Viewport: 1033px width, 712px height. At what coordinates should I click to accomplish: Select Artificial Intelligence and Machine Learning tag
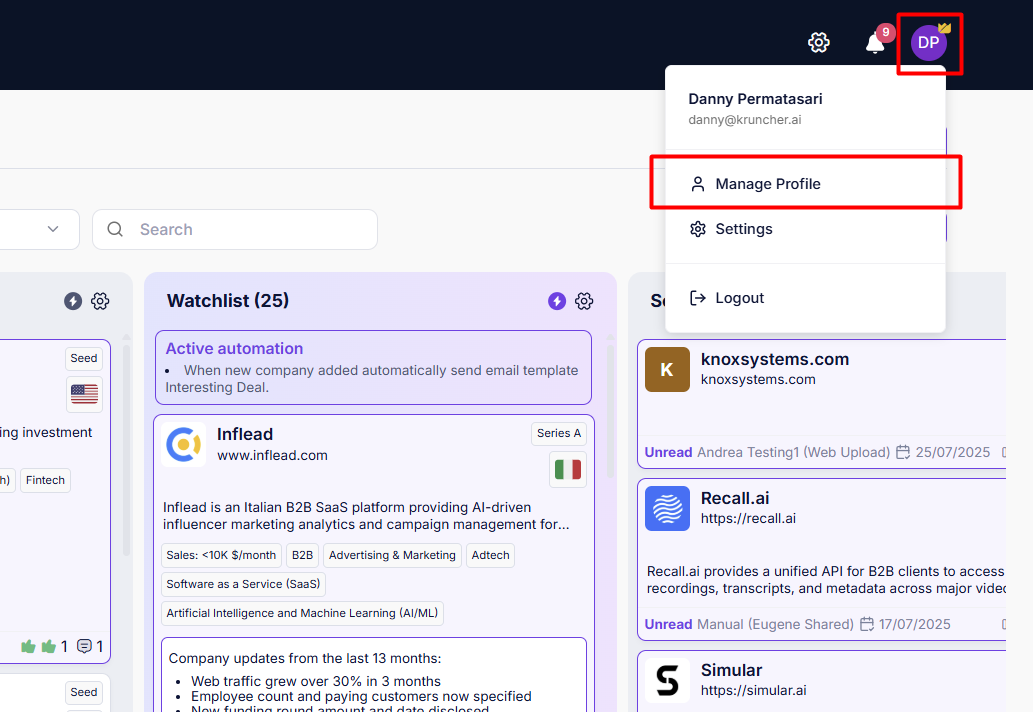[x=302, y=613]
